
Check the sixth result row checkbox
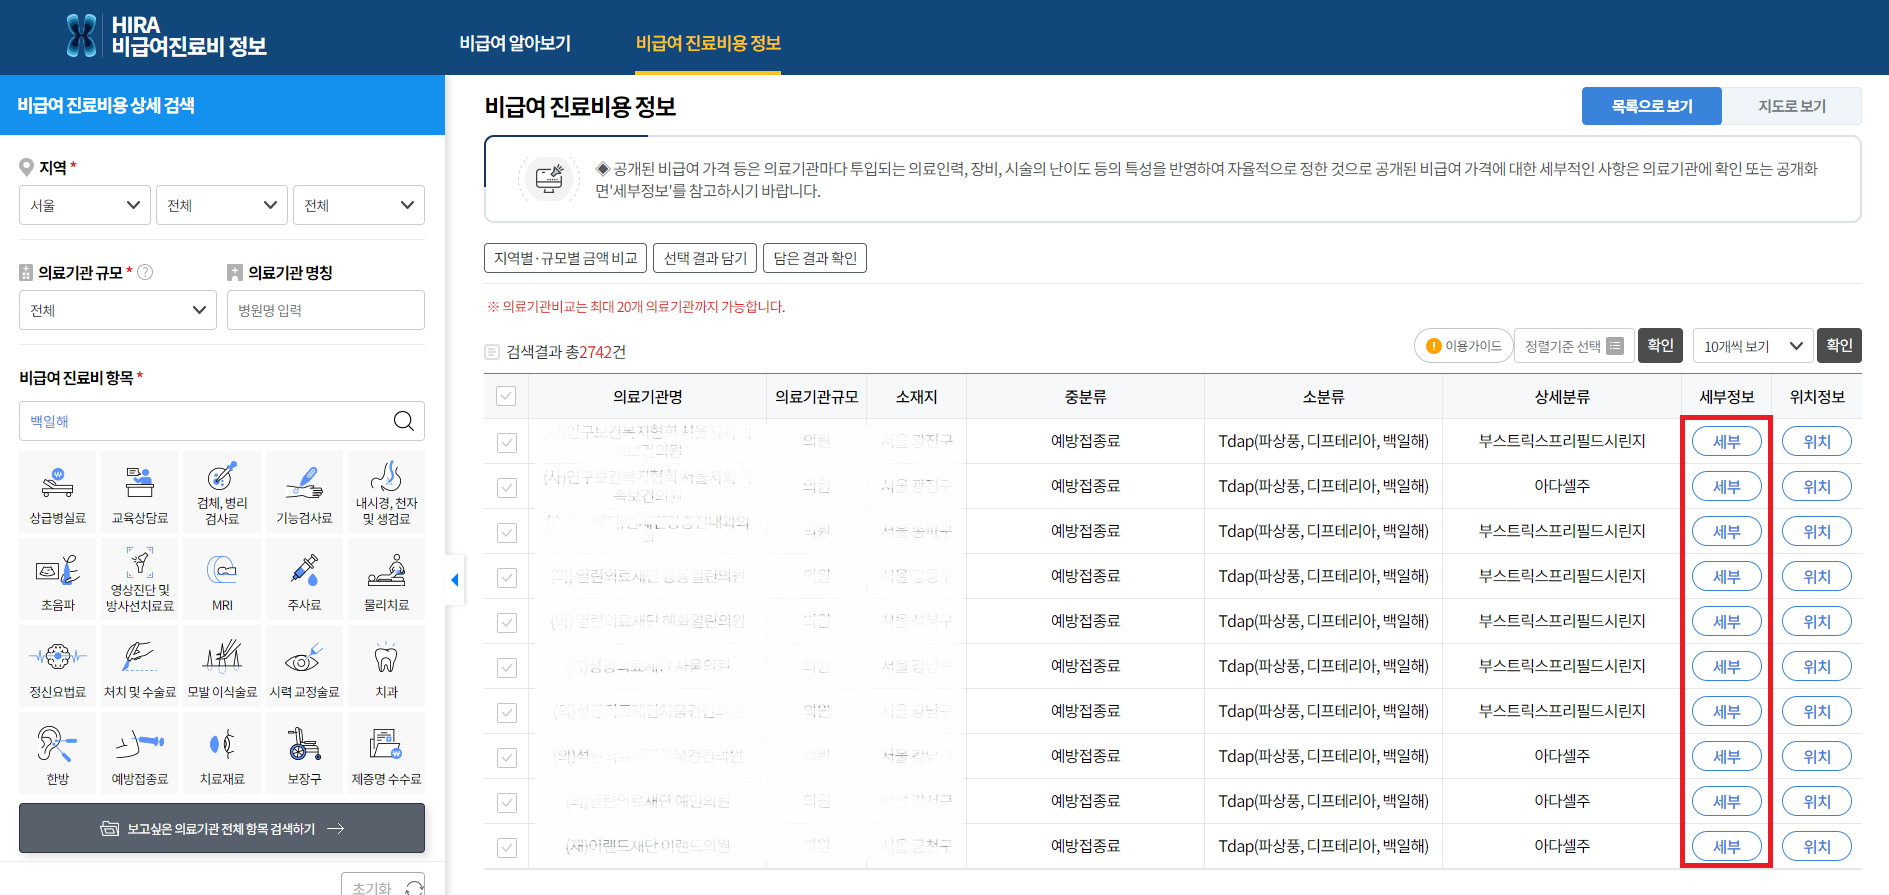tap(507, 667)
